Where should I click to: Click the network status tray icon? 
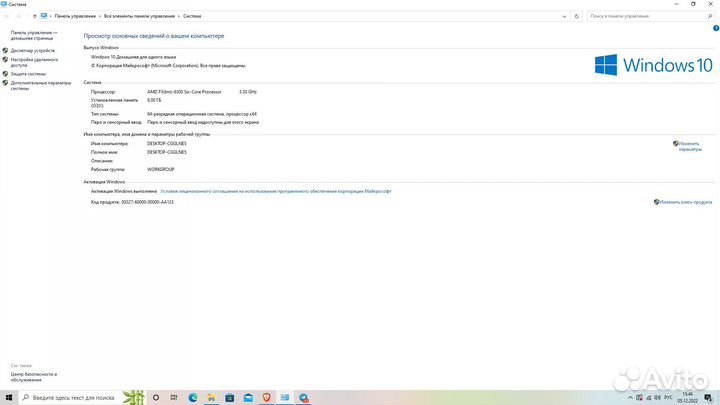tap(648, 398)
